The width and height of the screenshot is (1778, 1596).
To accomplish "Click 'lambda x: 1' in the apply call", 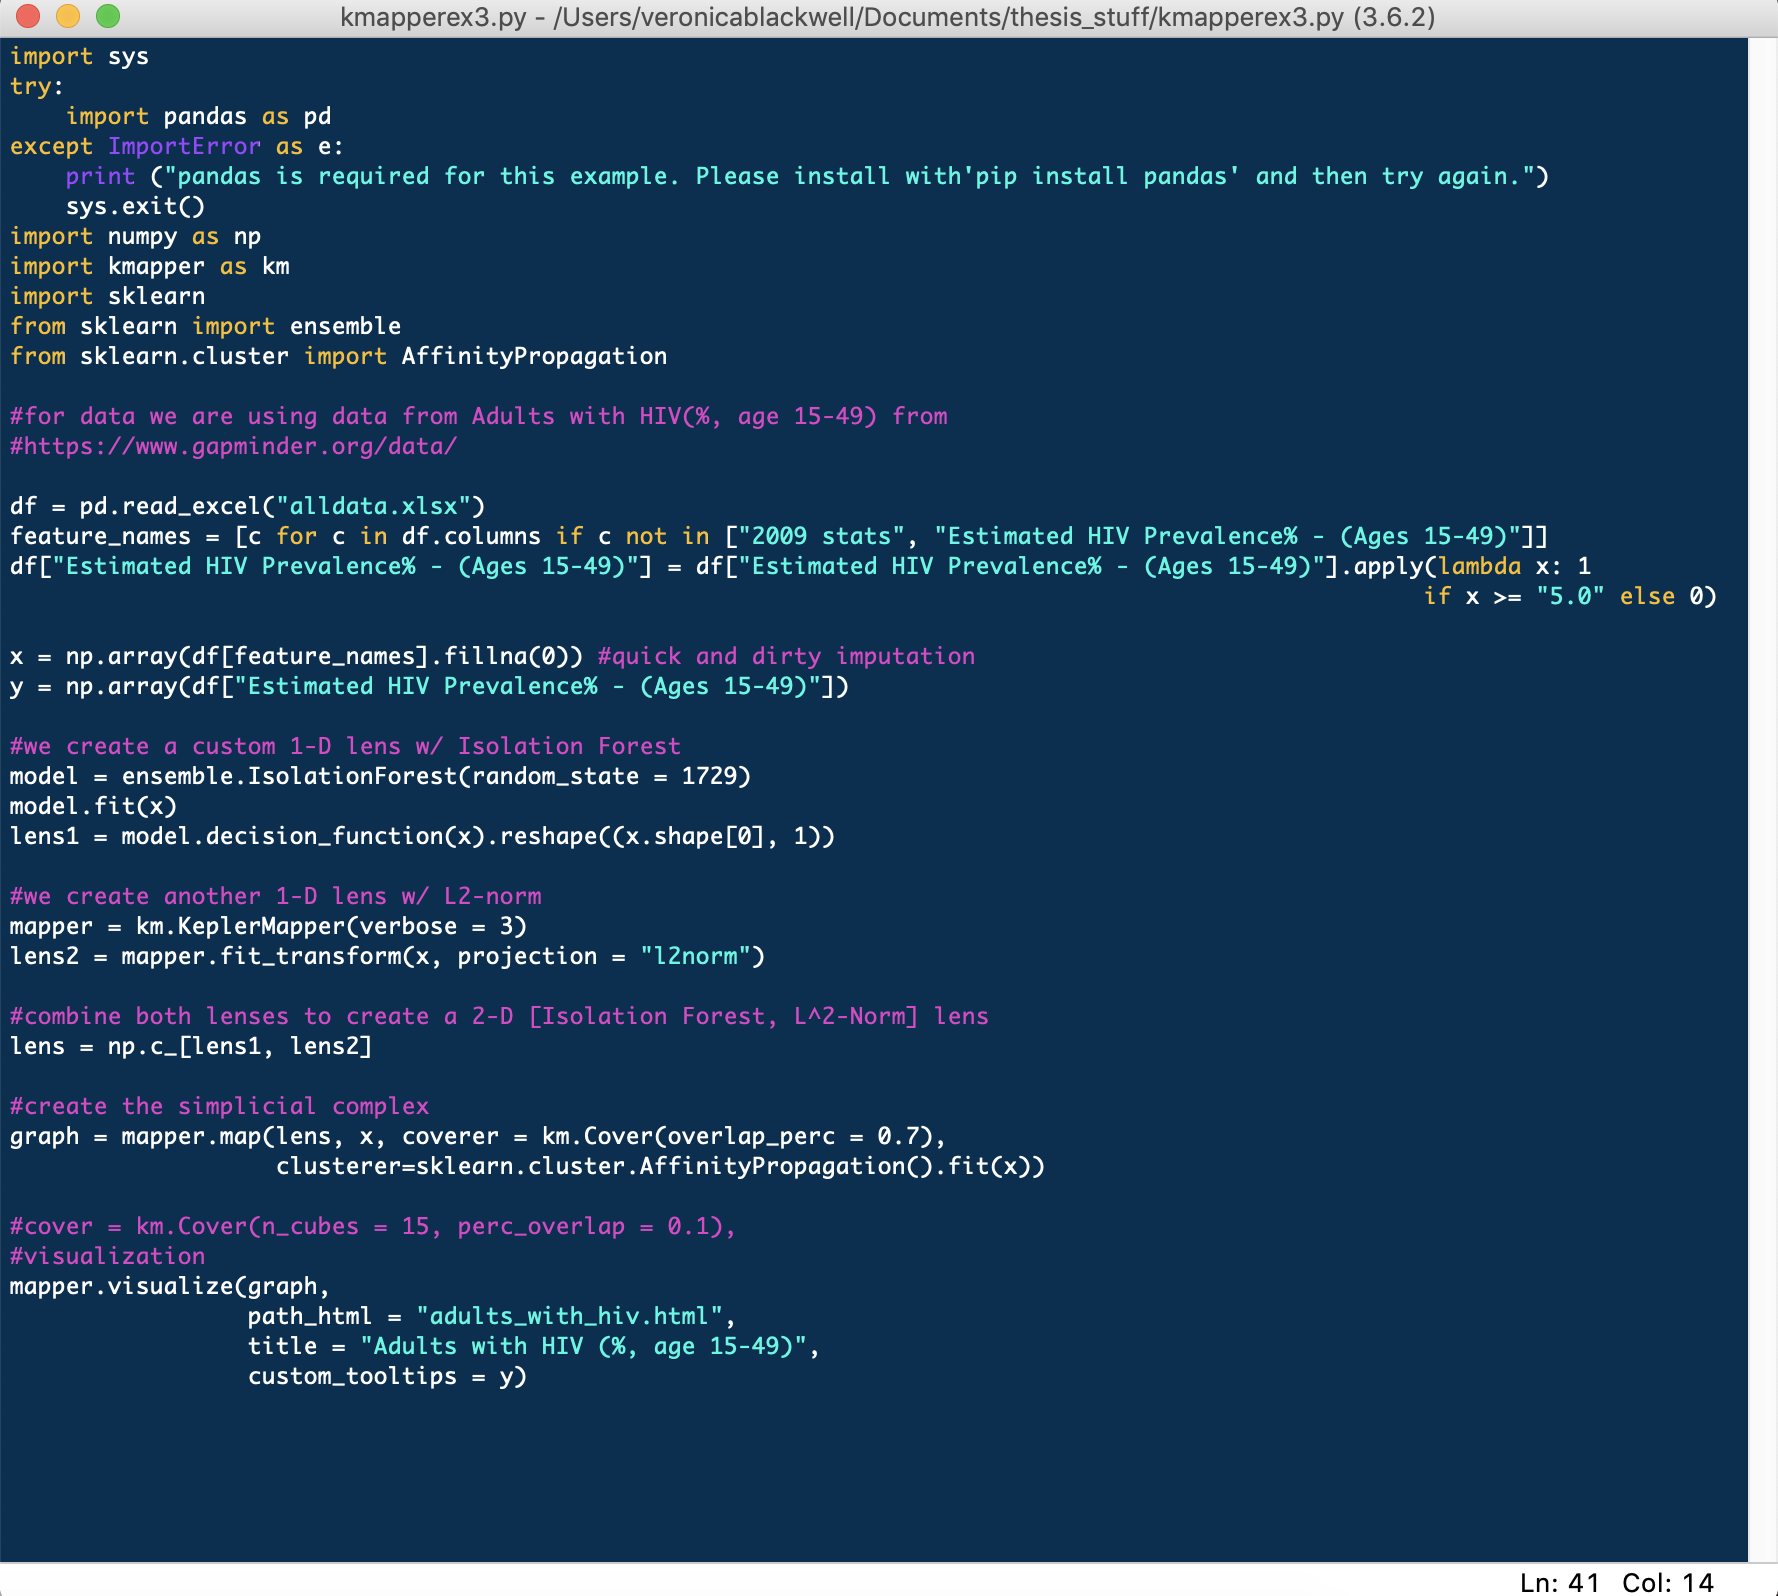I will tap(1515, 567).
